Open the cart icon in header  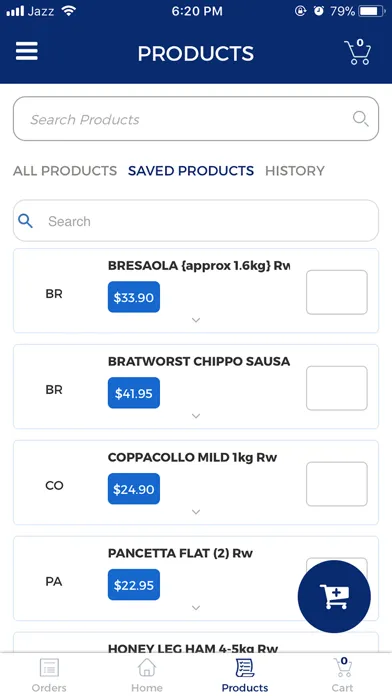click(x=358, y=52)
